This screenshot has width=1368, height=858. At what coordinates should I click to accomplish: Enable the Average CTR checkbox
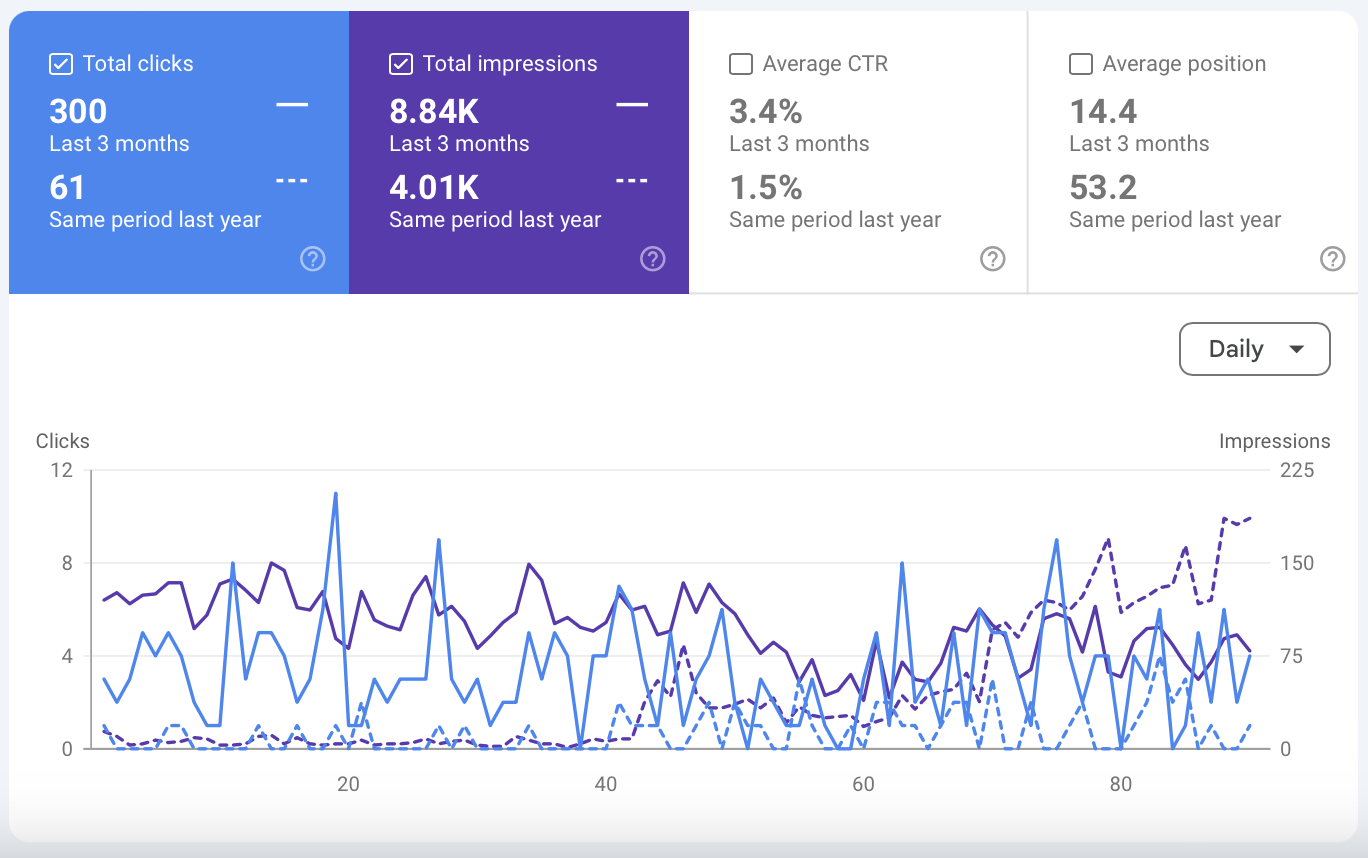[741, 64]
